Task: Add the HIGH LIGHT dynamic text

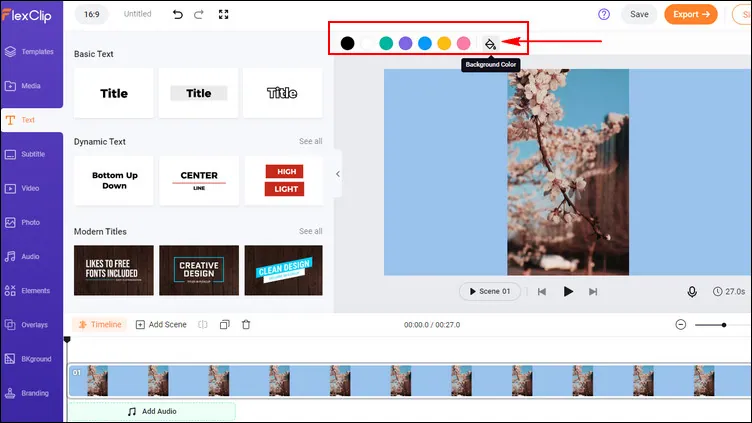Action: click(283, 180)
